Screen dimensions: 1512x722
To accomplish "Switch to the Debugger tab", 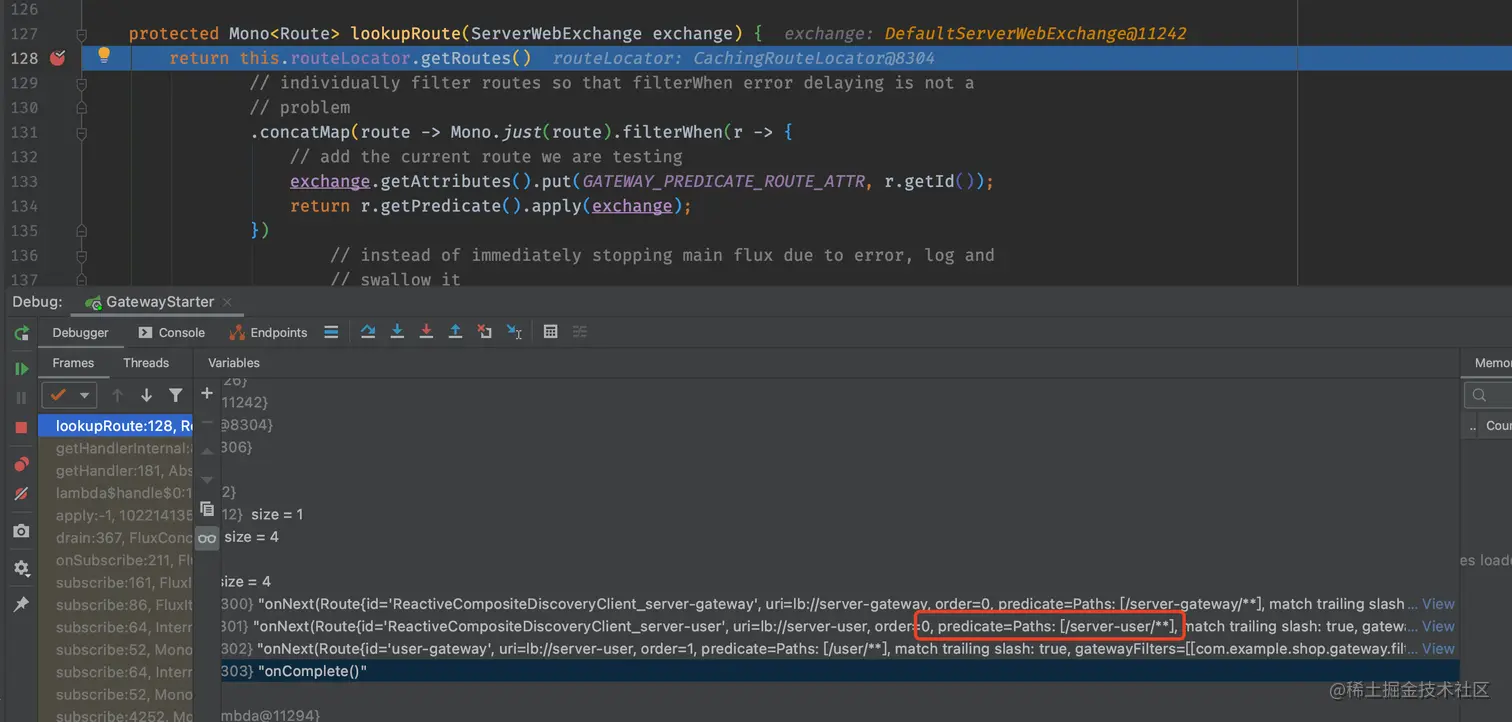I will (x=81, y=333).
